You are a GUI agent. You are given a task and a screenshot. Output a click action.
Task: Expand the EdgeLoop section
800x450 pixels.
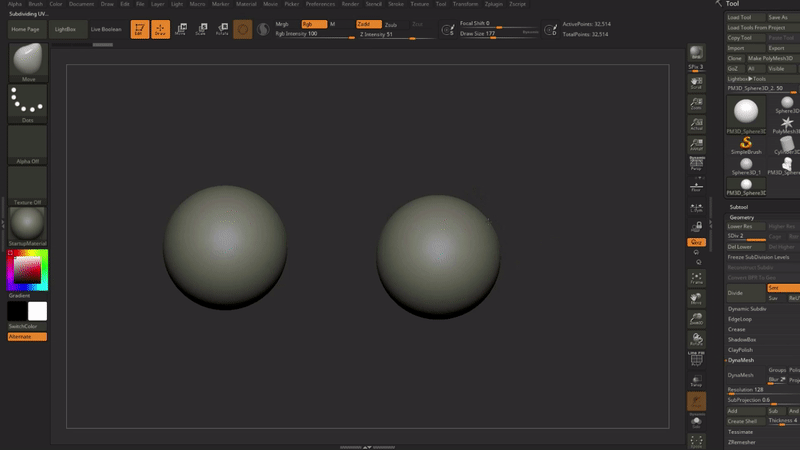point(740,319)
